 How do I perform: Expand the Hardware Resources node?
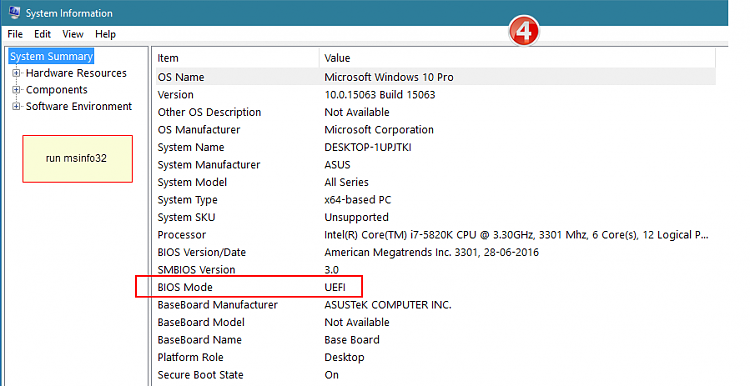click(16, 73)
